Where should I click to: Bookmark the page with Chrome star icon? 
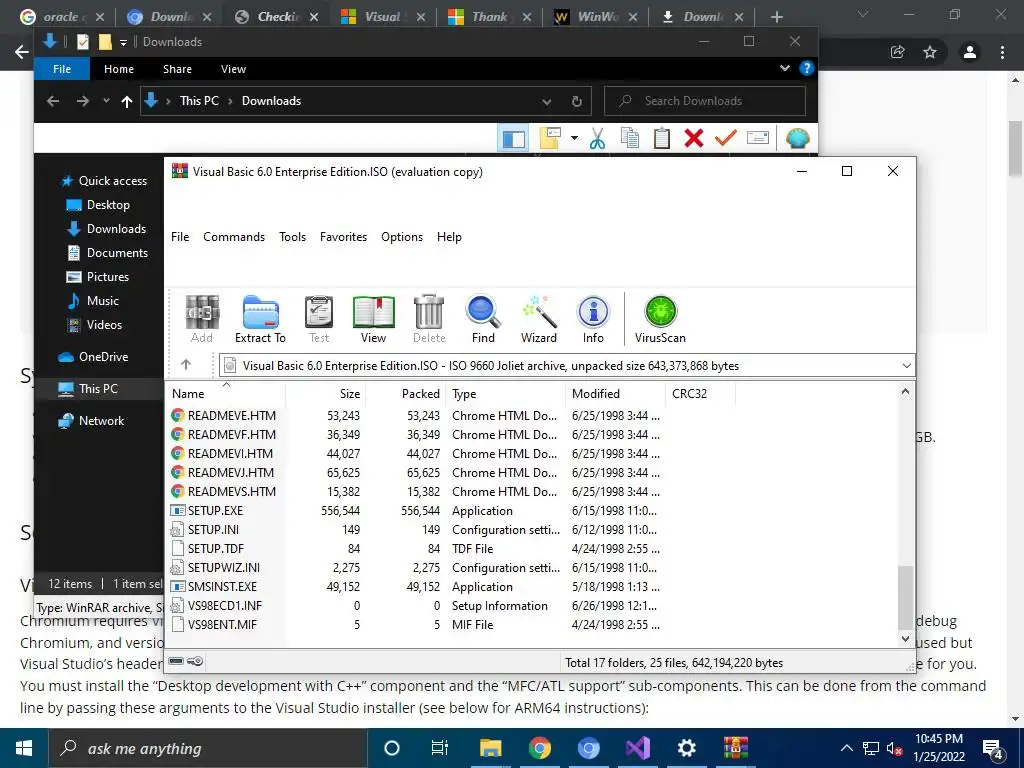930,52
